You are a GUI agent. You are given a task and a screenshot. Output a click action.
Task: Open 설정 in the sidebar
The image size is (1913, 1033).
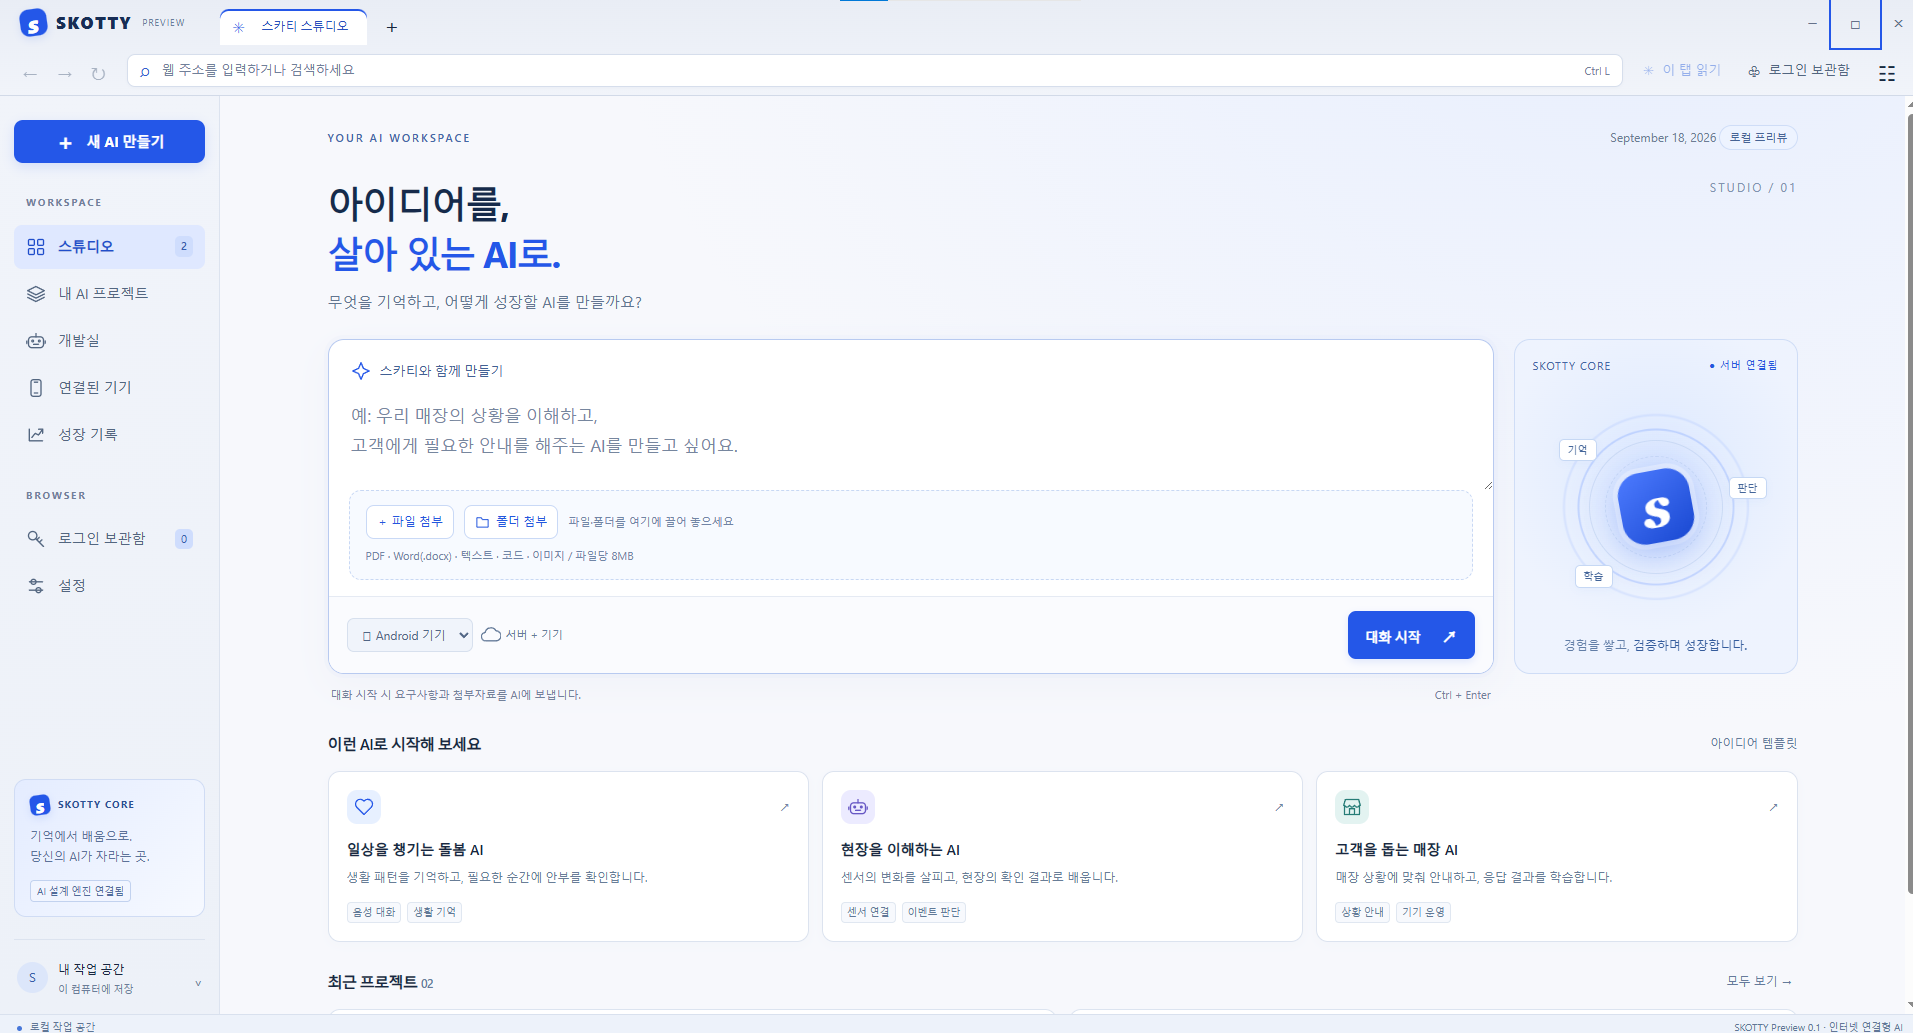[x=109, y=586]
